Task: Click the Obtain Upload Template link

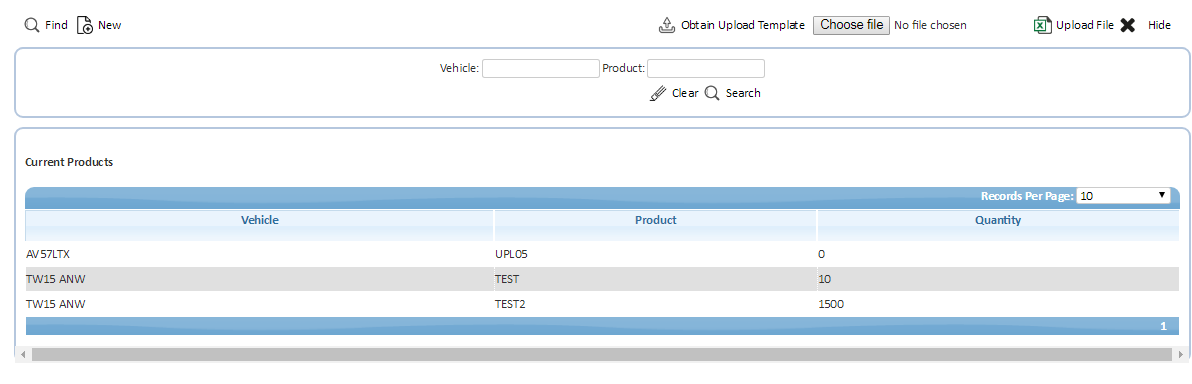Action: click(743, 25)
